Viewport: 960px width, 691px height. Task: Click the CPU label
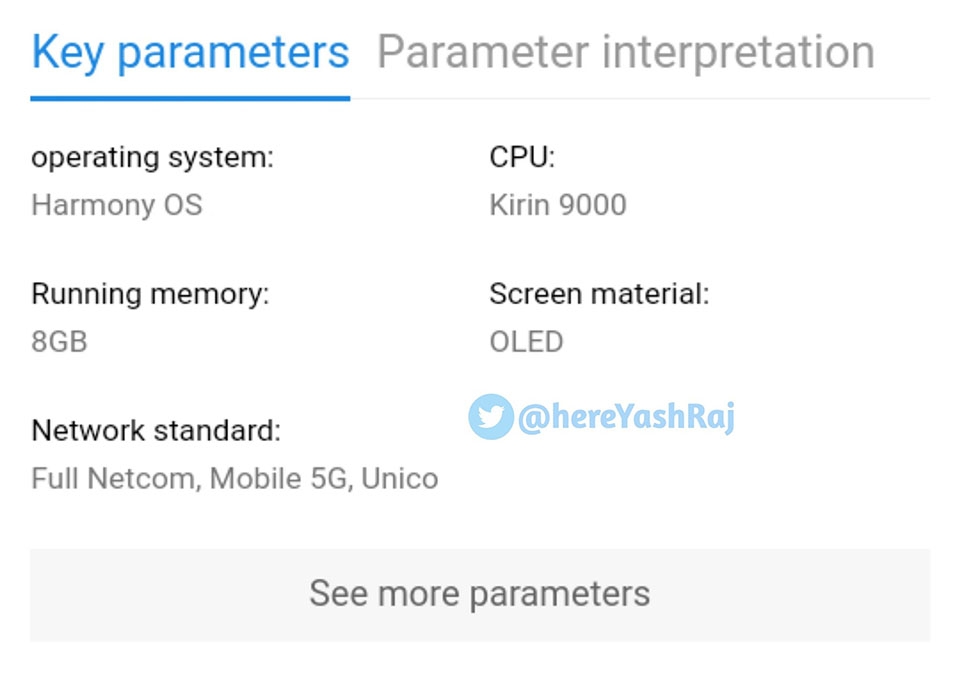[522, 157]
